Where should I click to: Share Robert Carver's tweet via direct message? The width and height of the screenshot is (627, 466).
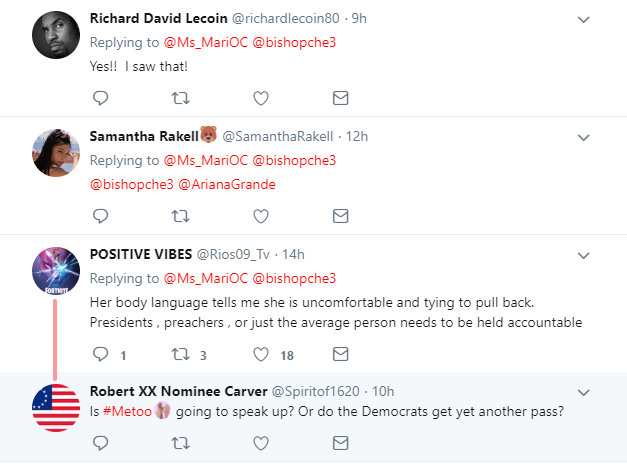click(340, 442)
